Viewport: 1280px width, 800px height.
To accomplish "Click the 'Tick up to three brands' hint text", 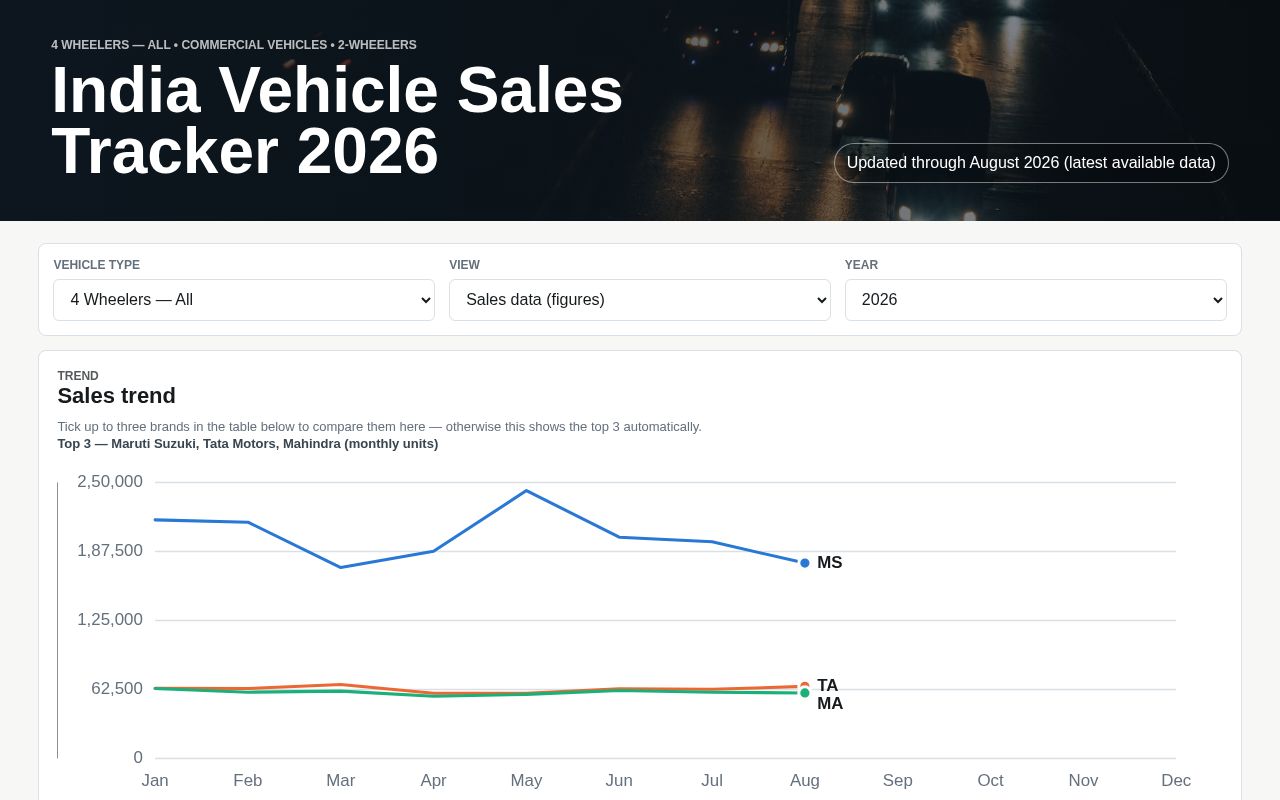I will pos(379,427).
